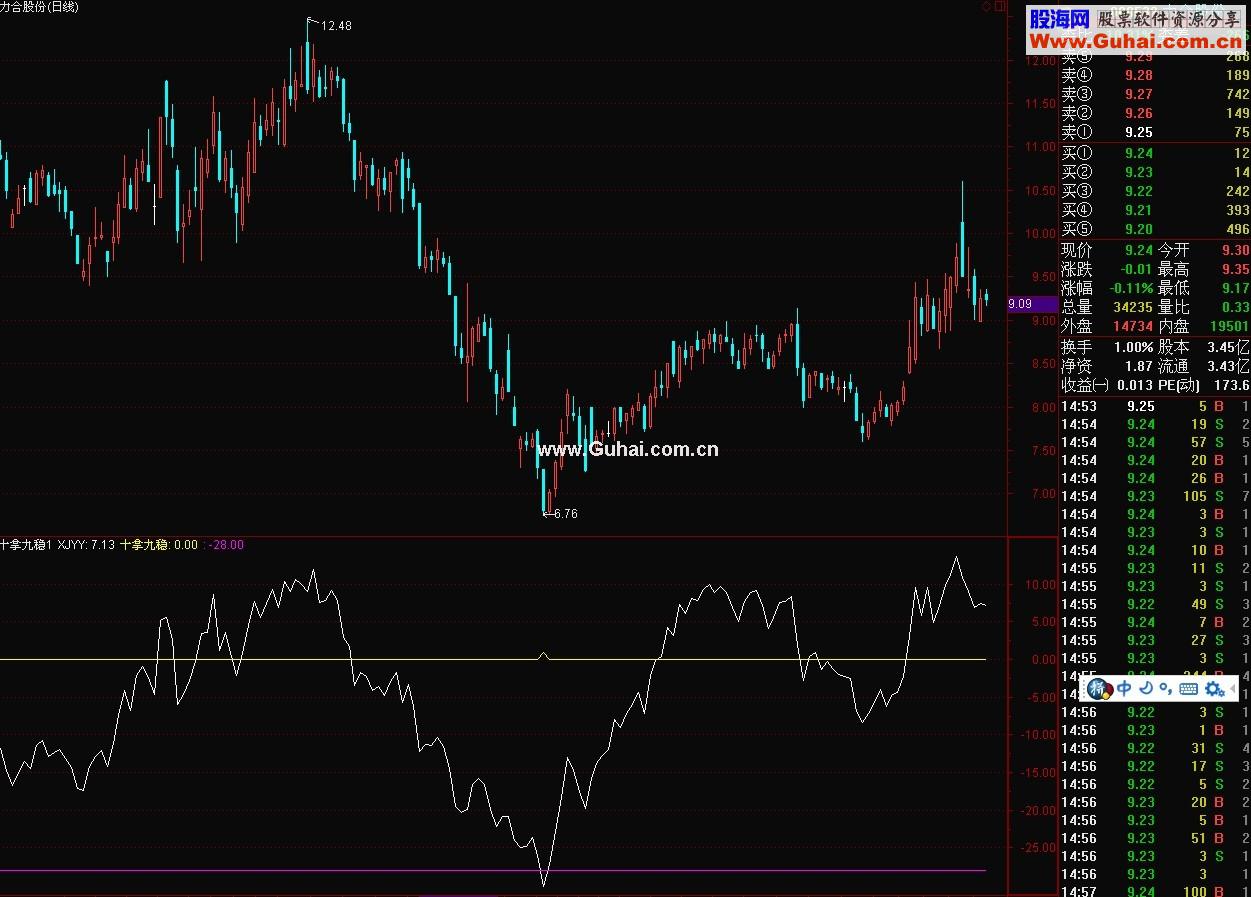Click sell level 卖① price 9.25
This screenshot has height=897, width=1251.
point(1138,132)
